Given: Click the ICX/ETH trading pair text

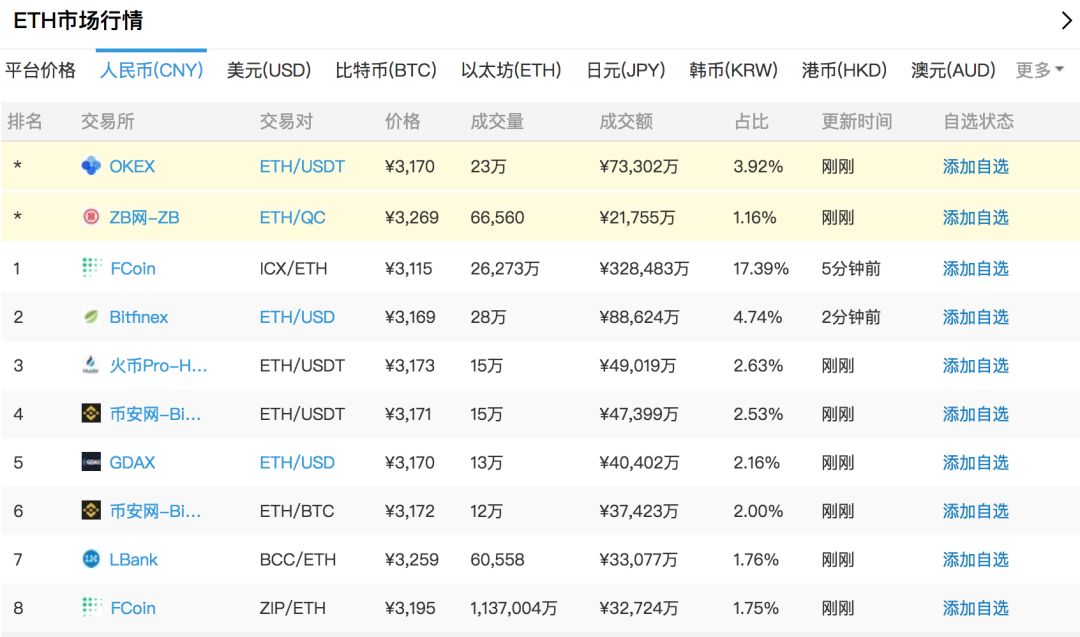Looking at the screenshot, I should coord(293,269).
